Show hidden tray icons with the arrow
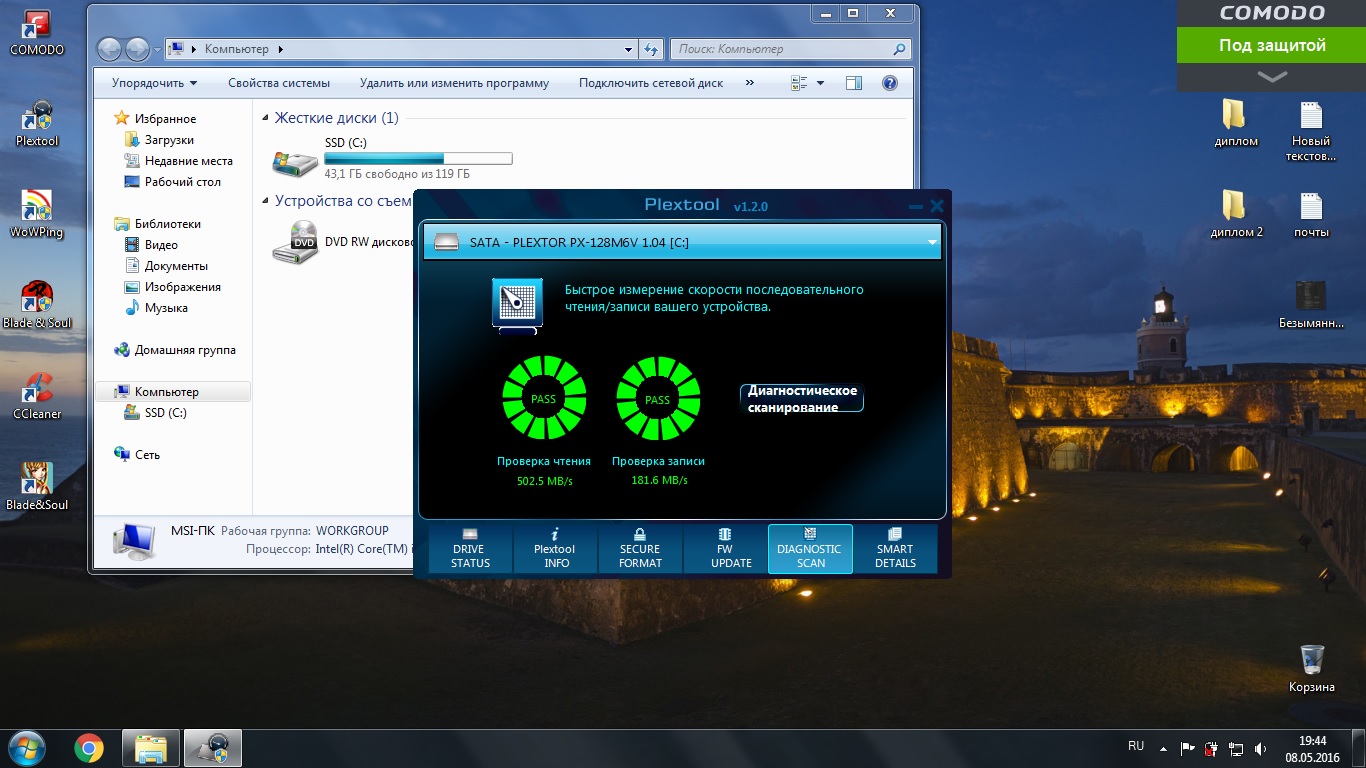Screen dimensions: 1366x768 tap(1163, 748)
